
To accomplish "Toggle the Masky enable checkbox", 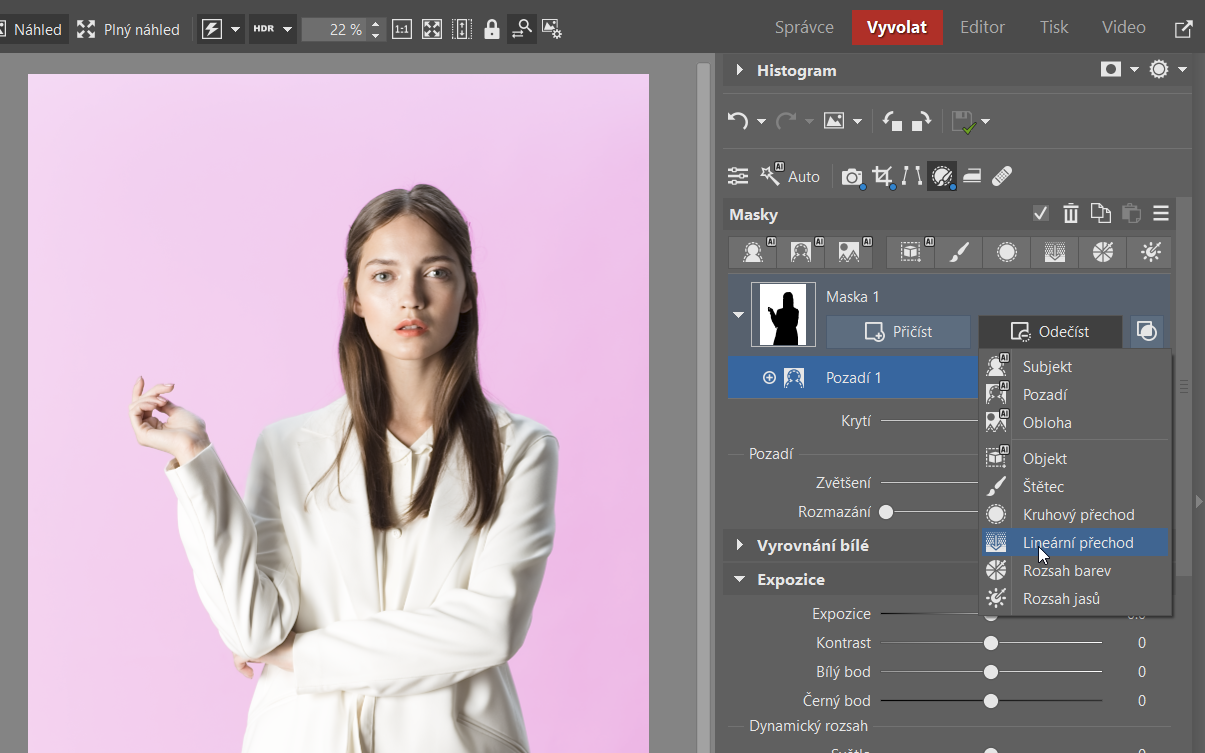I will [1041, 213].
